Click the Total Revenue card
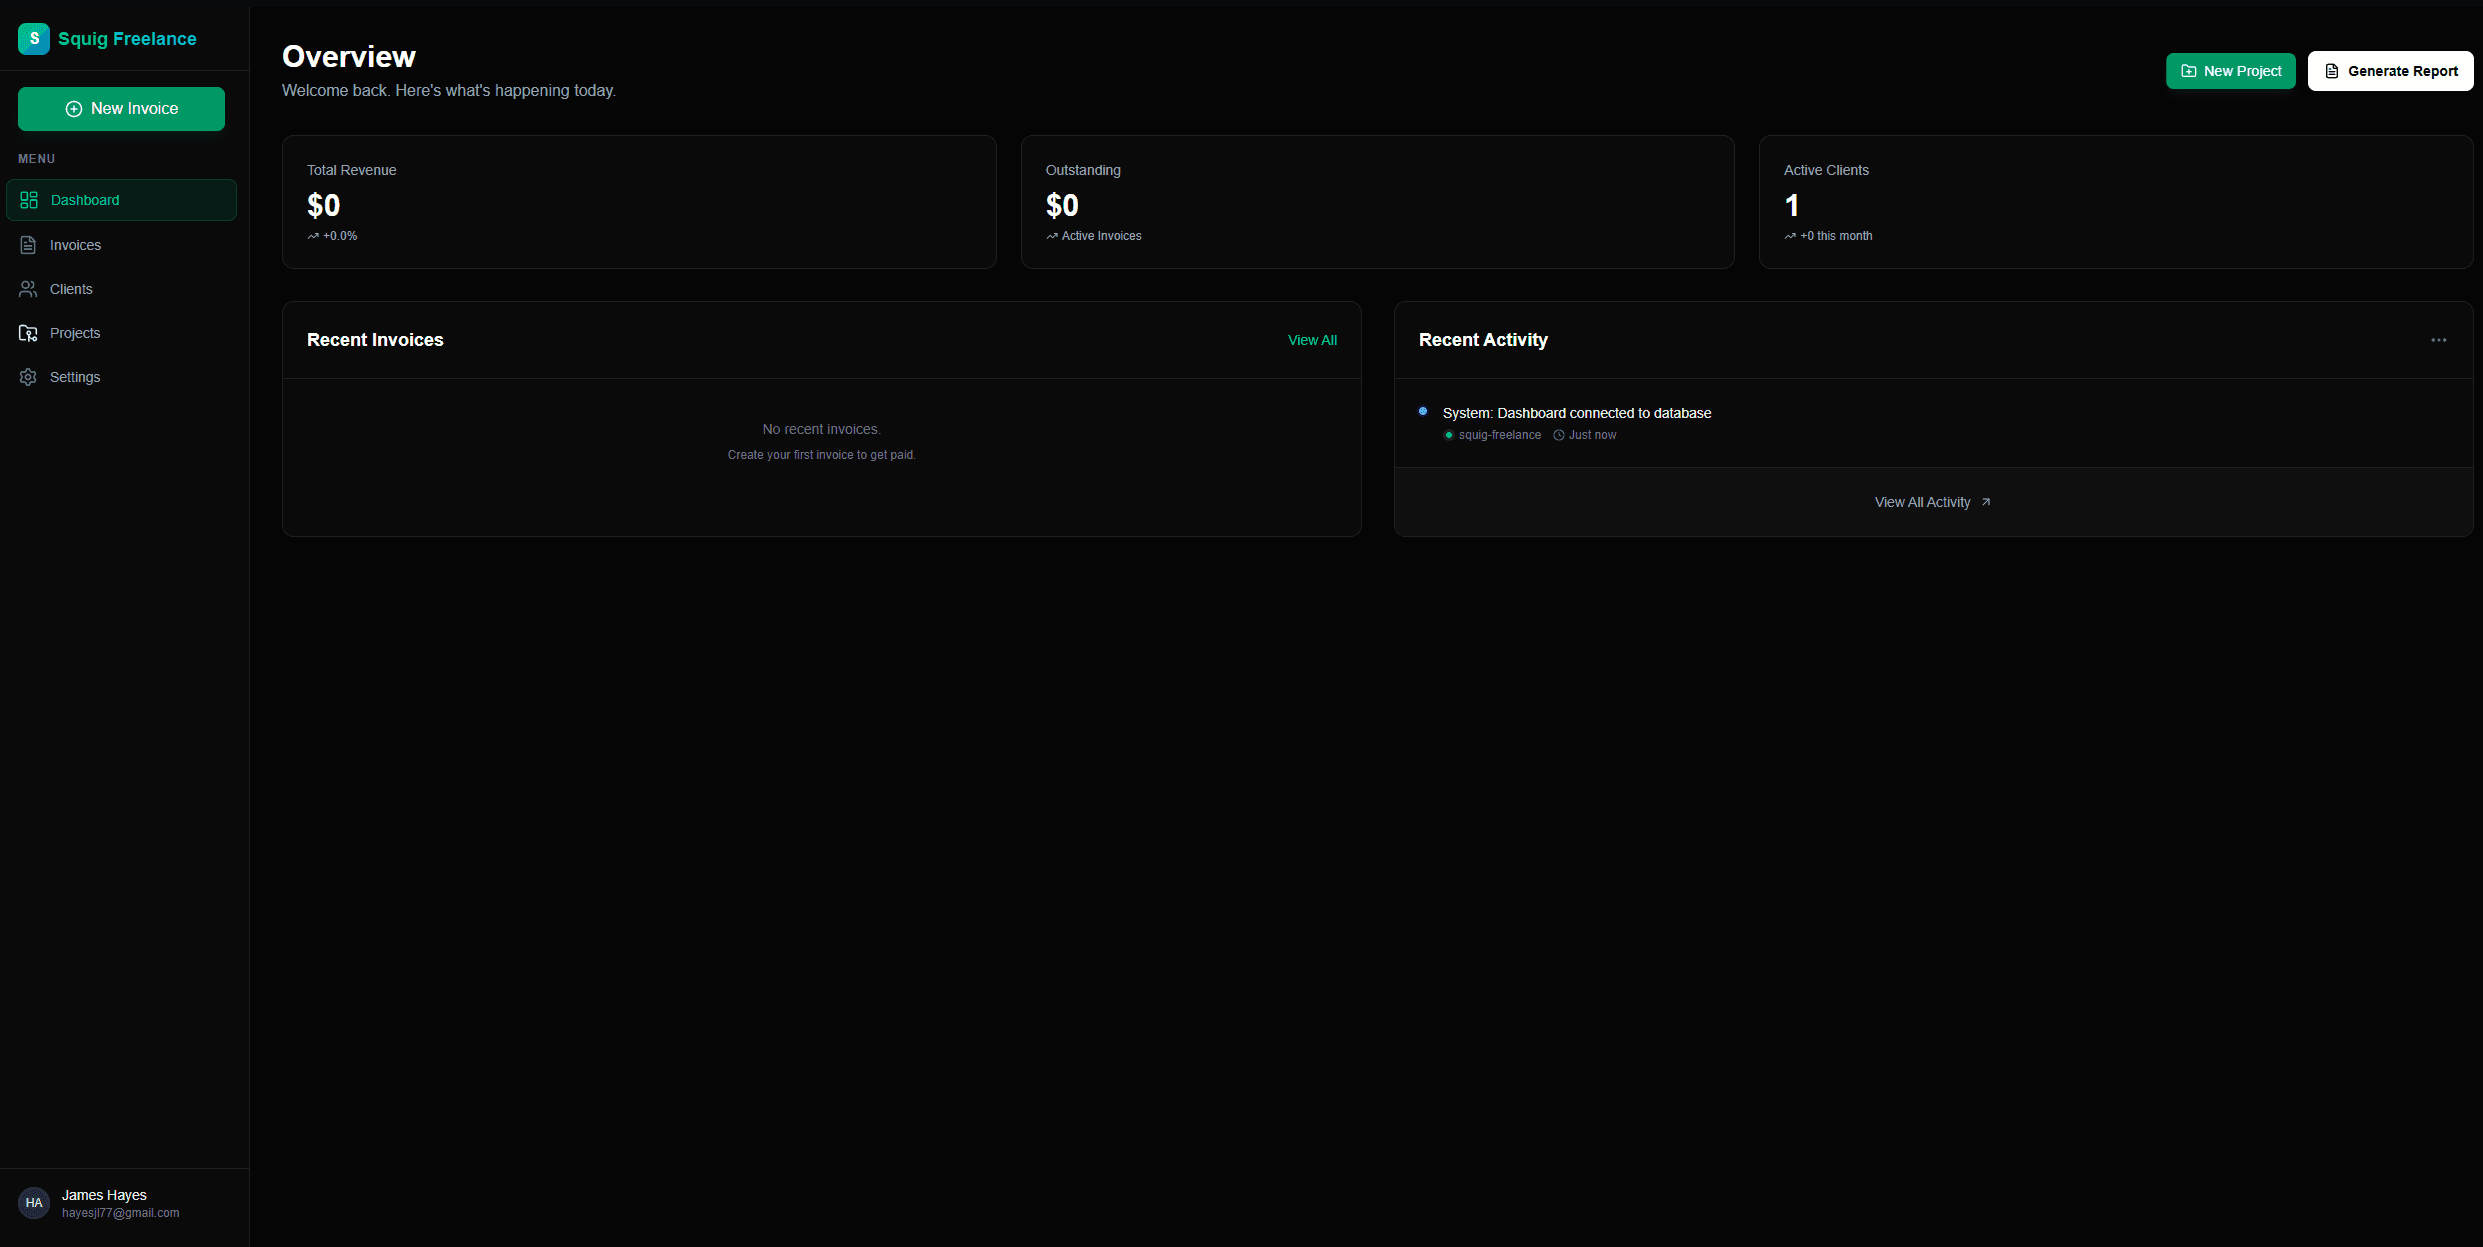 click(639, 202)
